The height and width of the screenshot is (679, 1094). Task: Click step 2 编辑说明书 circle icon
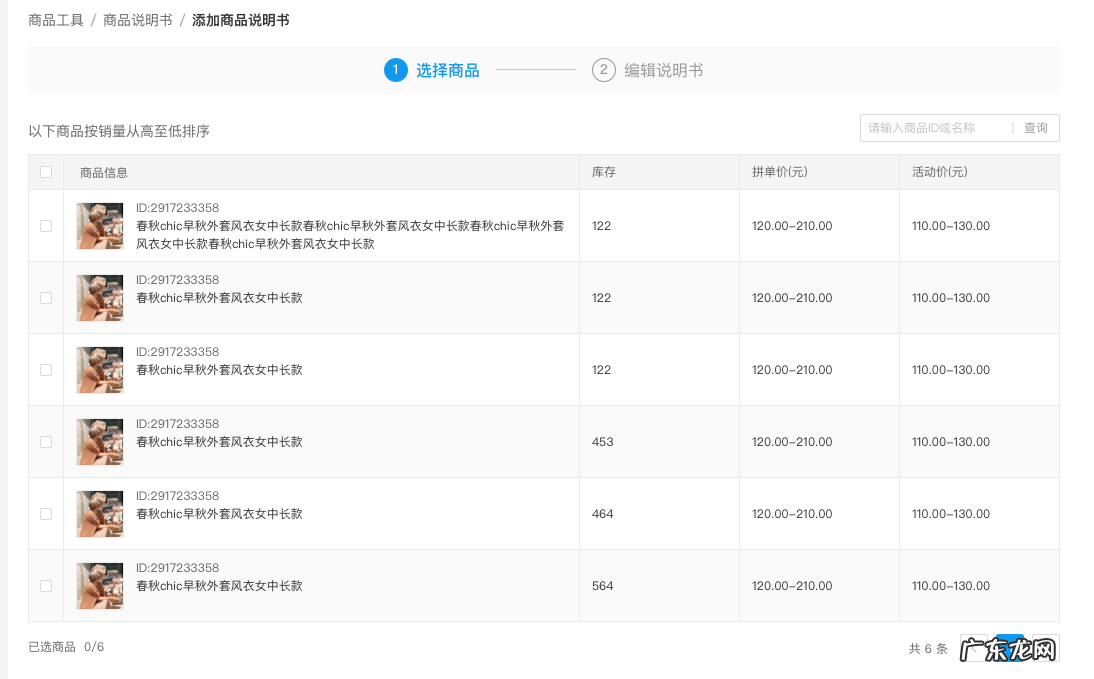604,70
